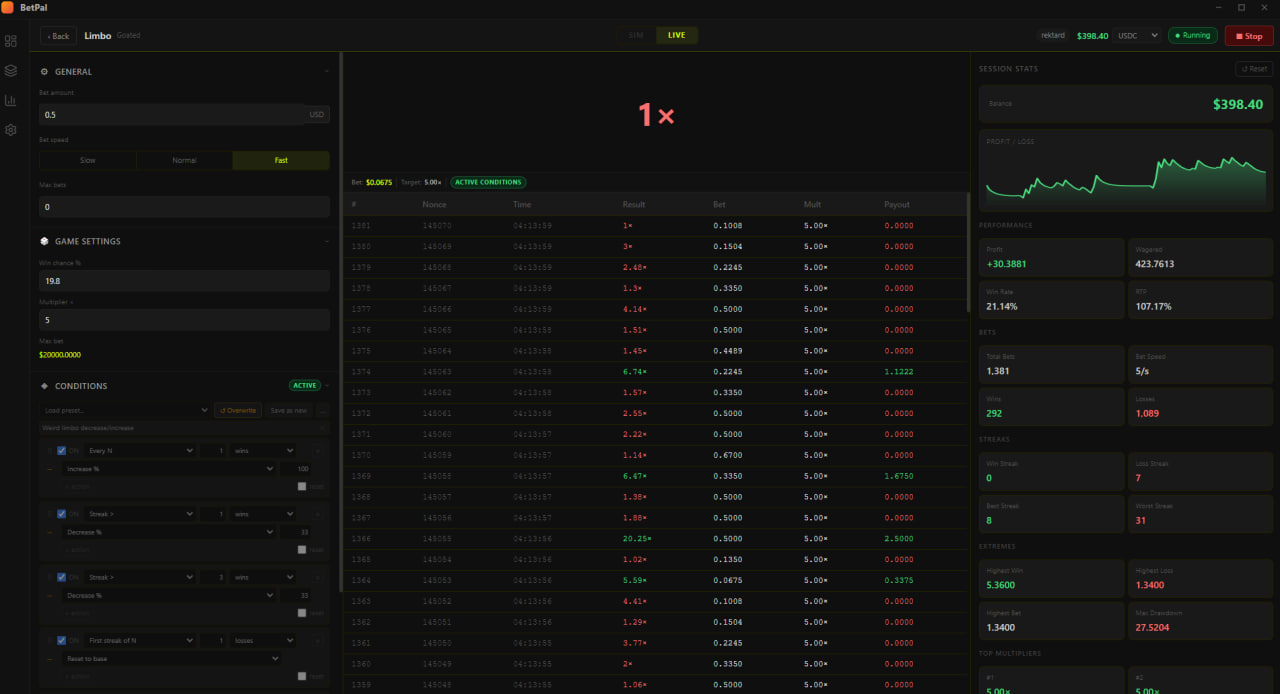Select the layers stack icon in sidebar
This screenshot has width=1280, height=694.
[11, 70]
